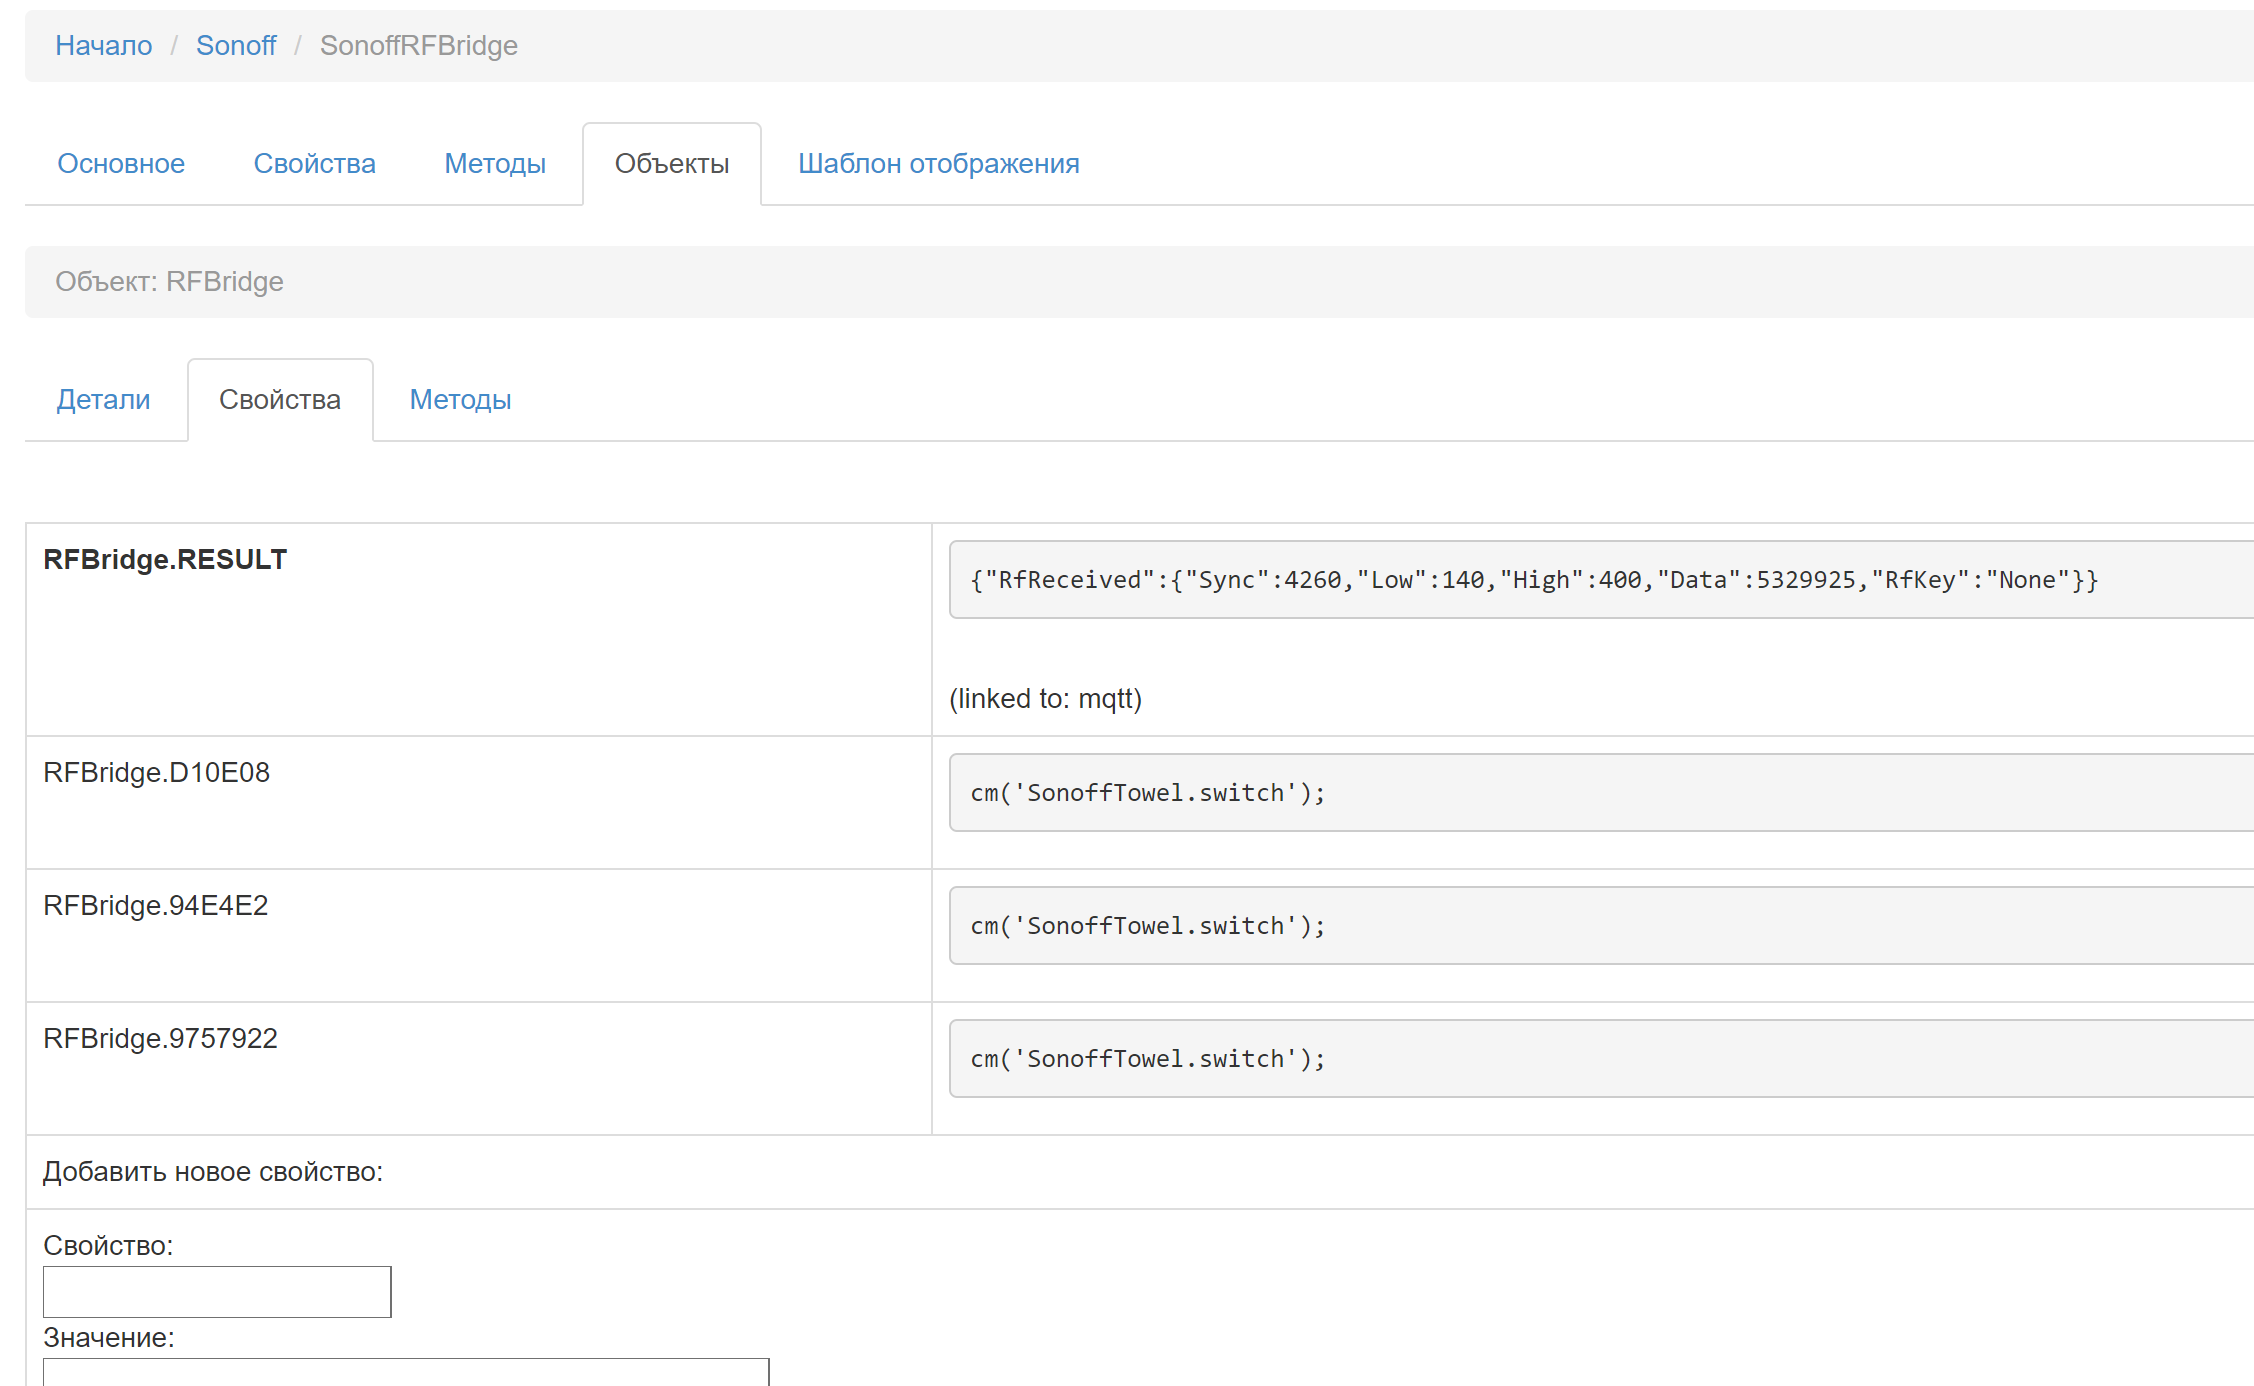The width and height of the screenshot is (2254, 1386).
Task: Open the top-level Методы tab
Action: coord(494,164)
